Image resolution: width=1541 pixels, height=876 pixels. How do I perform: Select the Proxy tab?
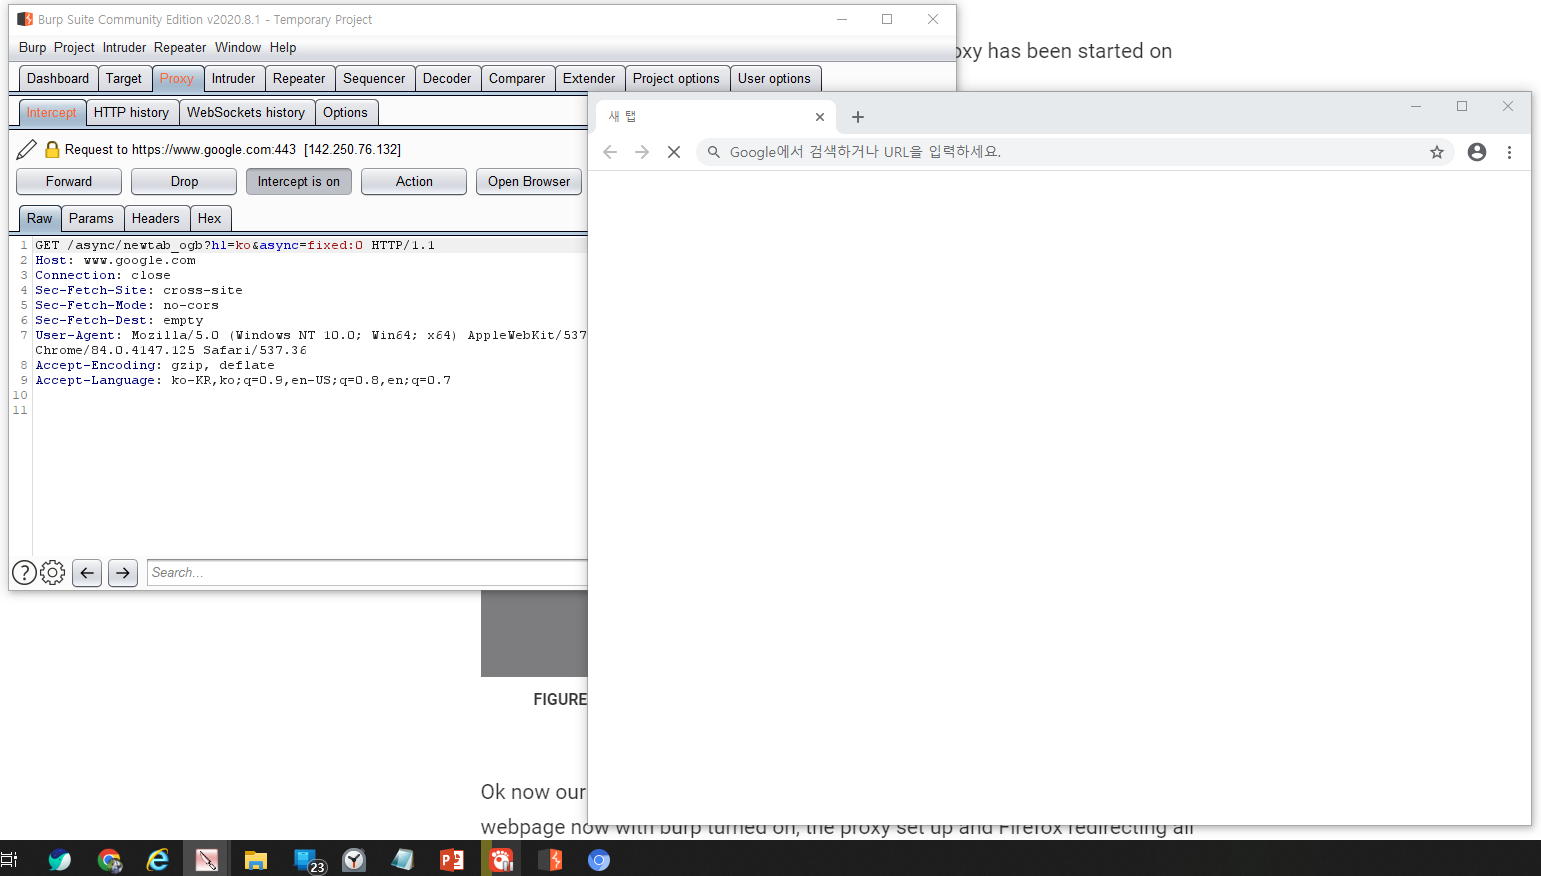pyautogui.click(x=177, y=78)
